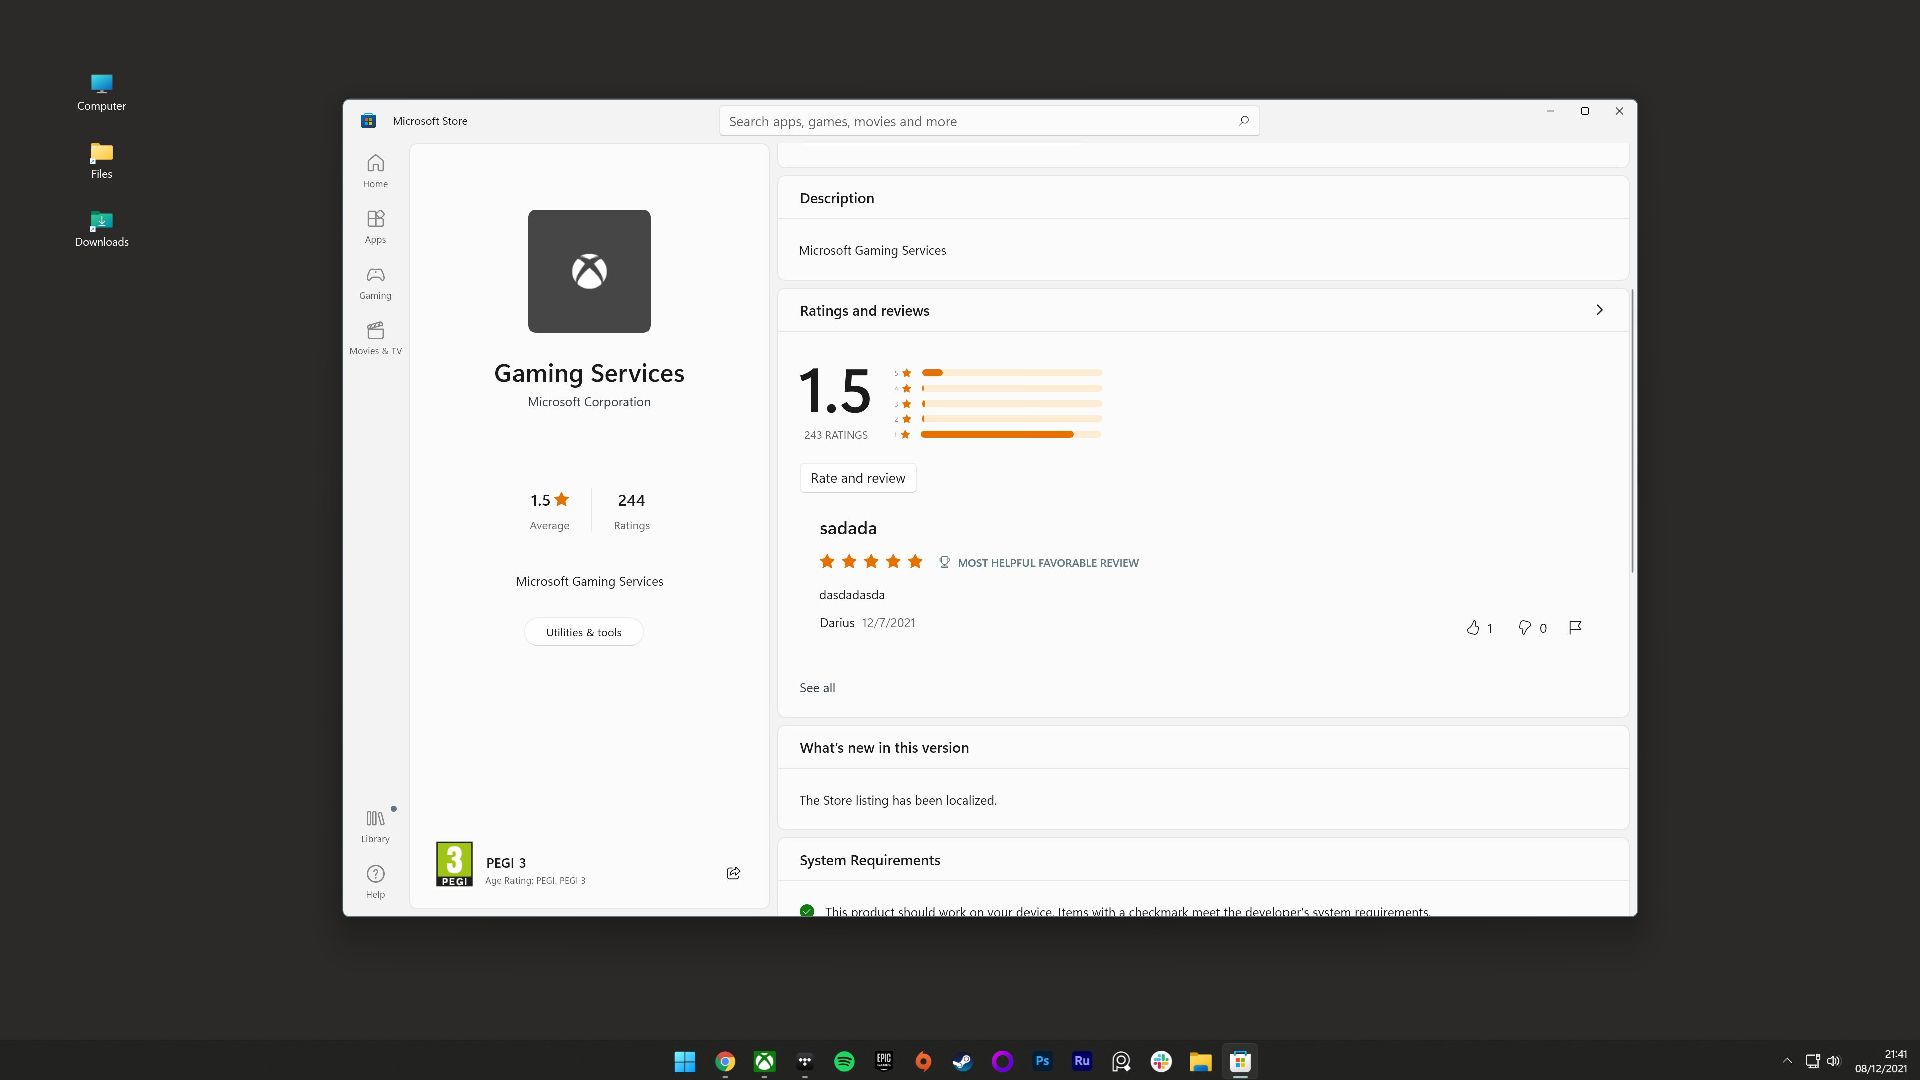Viewport: 1920px width, 1080px height.
Task: Click Microsoft Store icon in taskbar
Action: [x=1240, y=1061]
